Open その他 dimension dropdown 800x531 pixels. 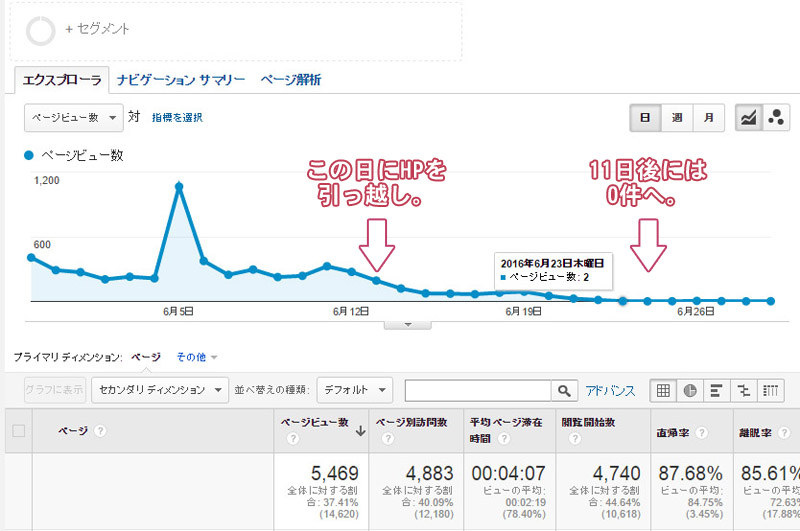[x=196, y=357]
